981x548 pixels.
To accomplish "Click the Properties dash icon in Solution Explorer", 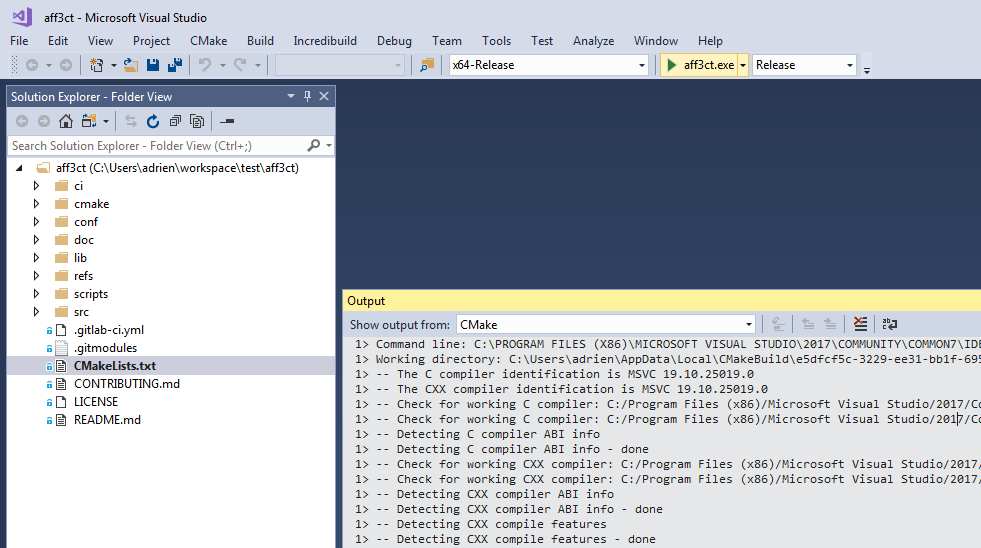I will click(227, 121).
